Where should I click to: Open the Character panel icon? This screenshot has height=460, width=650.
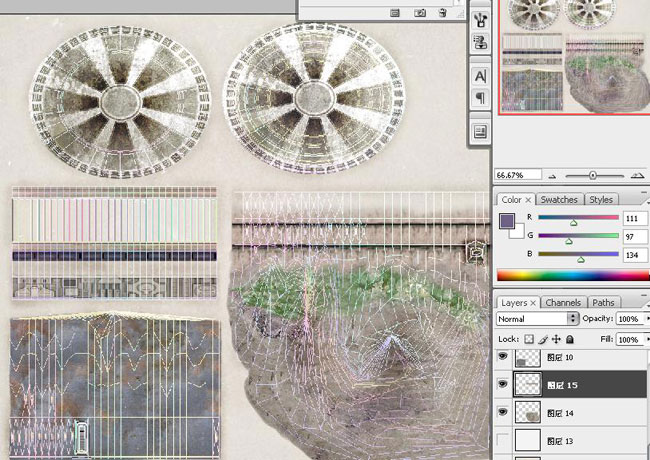point(480,76)
